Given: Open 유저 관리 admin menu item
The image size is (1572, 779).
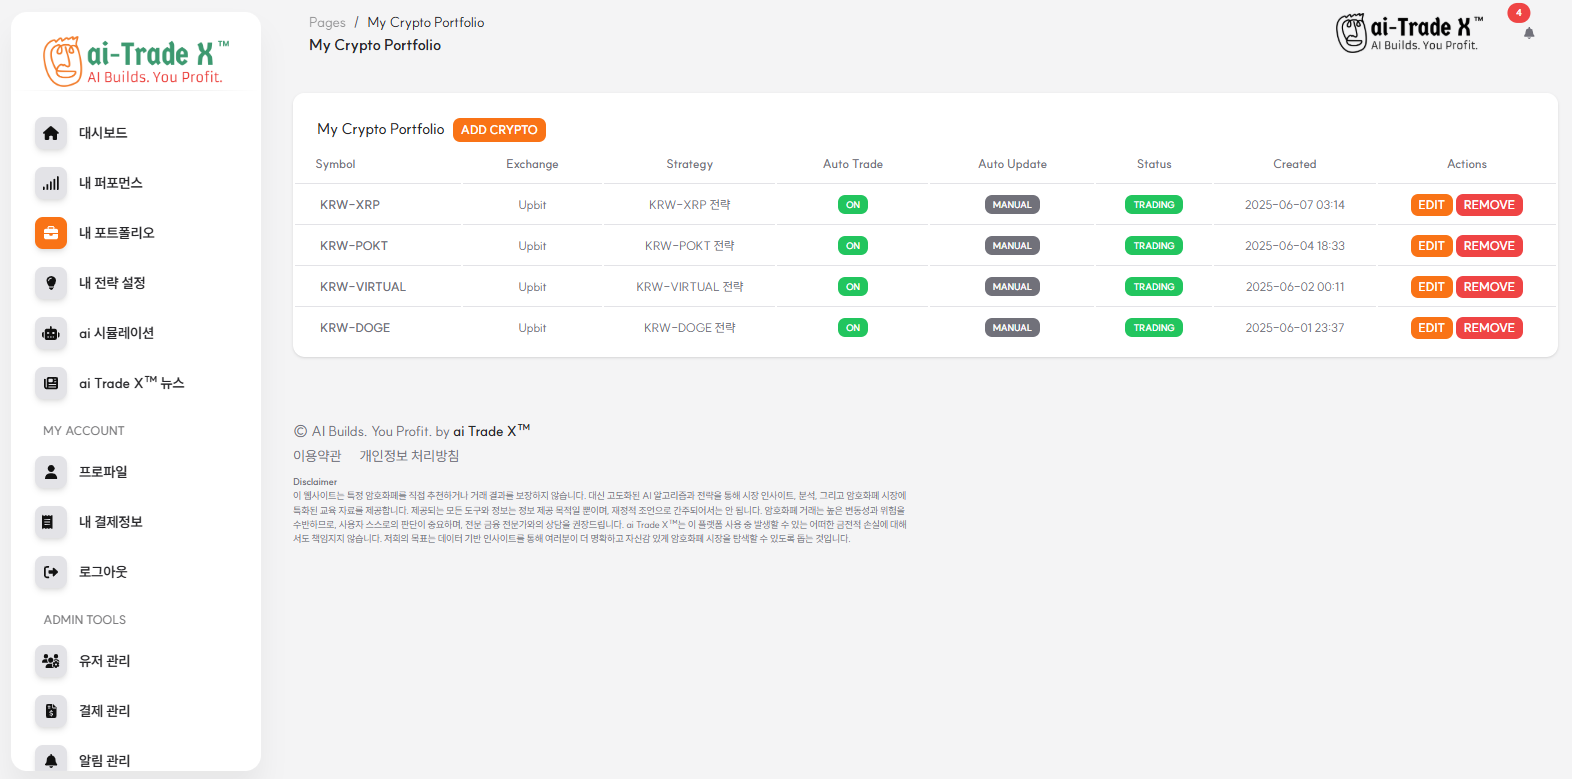Looking at the screenshot, I should tap(104, 661).
